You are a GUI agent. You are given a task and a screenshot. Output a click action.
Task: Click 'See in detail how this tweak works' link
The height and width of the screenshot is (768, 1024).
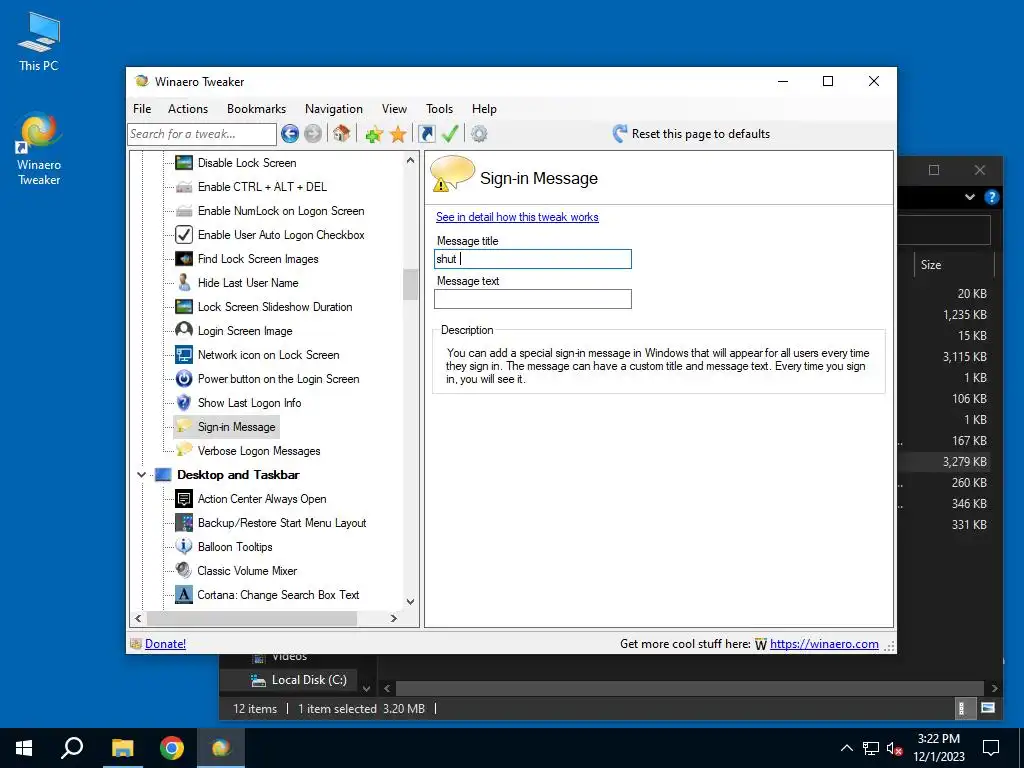tap(517, 217)
